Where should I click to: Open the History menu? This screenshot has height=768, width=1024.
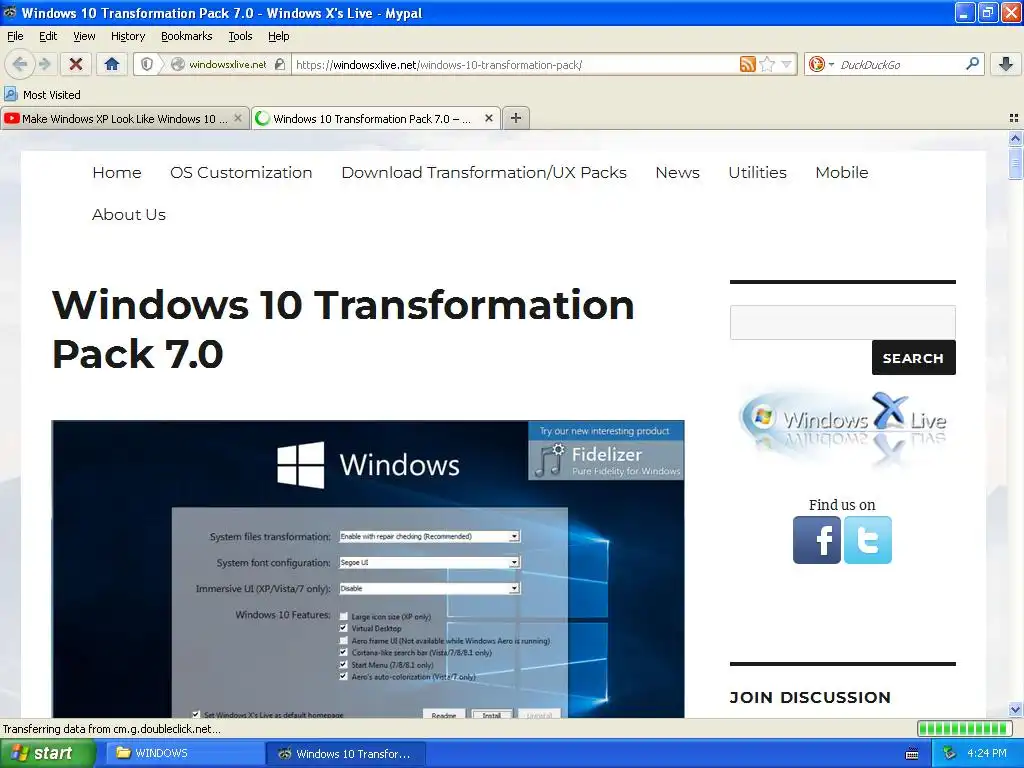pyautogui.click(x=128, y=36)
